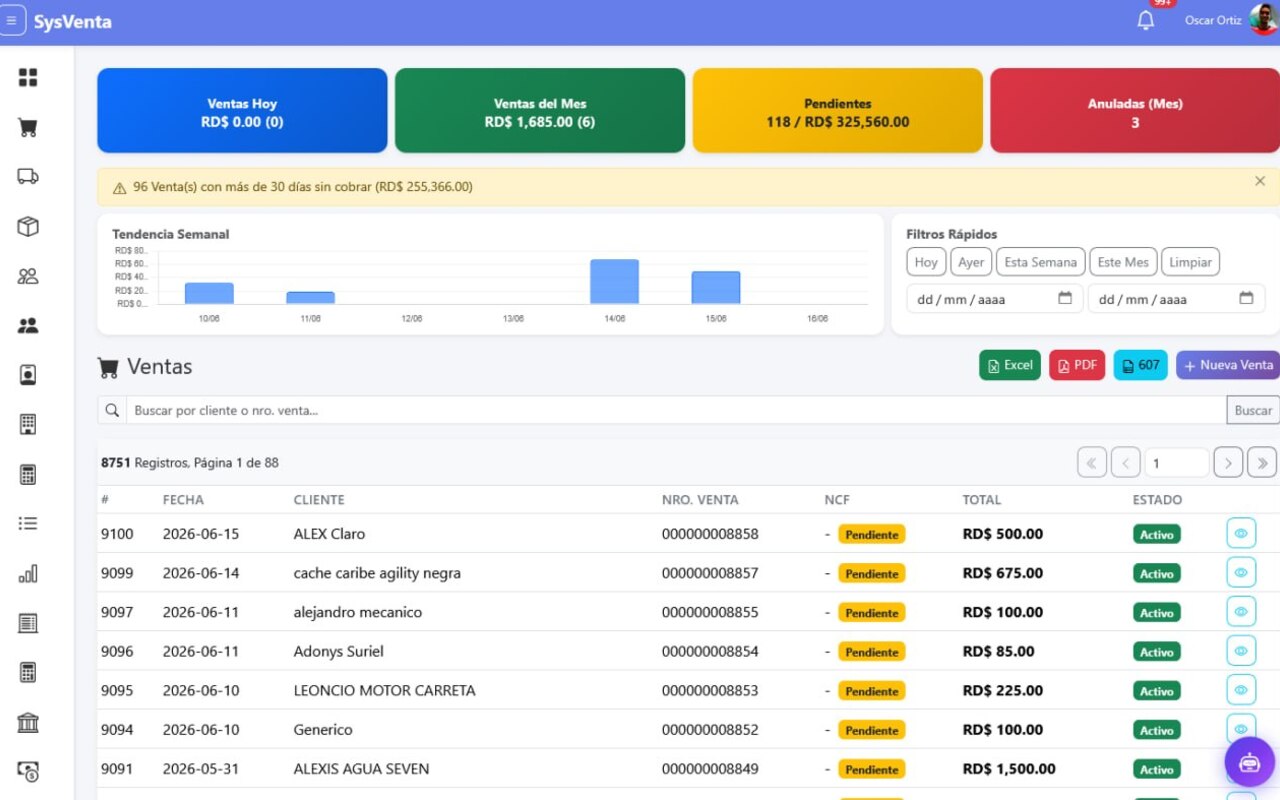Click calculator icon between building and list icons
1280x800 pixels.
pos(28,474)
